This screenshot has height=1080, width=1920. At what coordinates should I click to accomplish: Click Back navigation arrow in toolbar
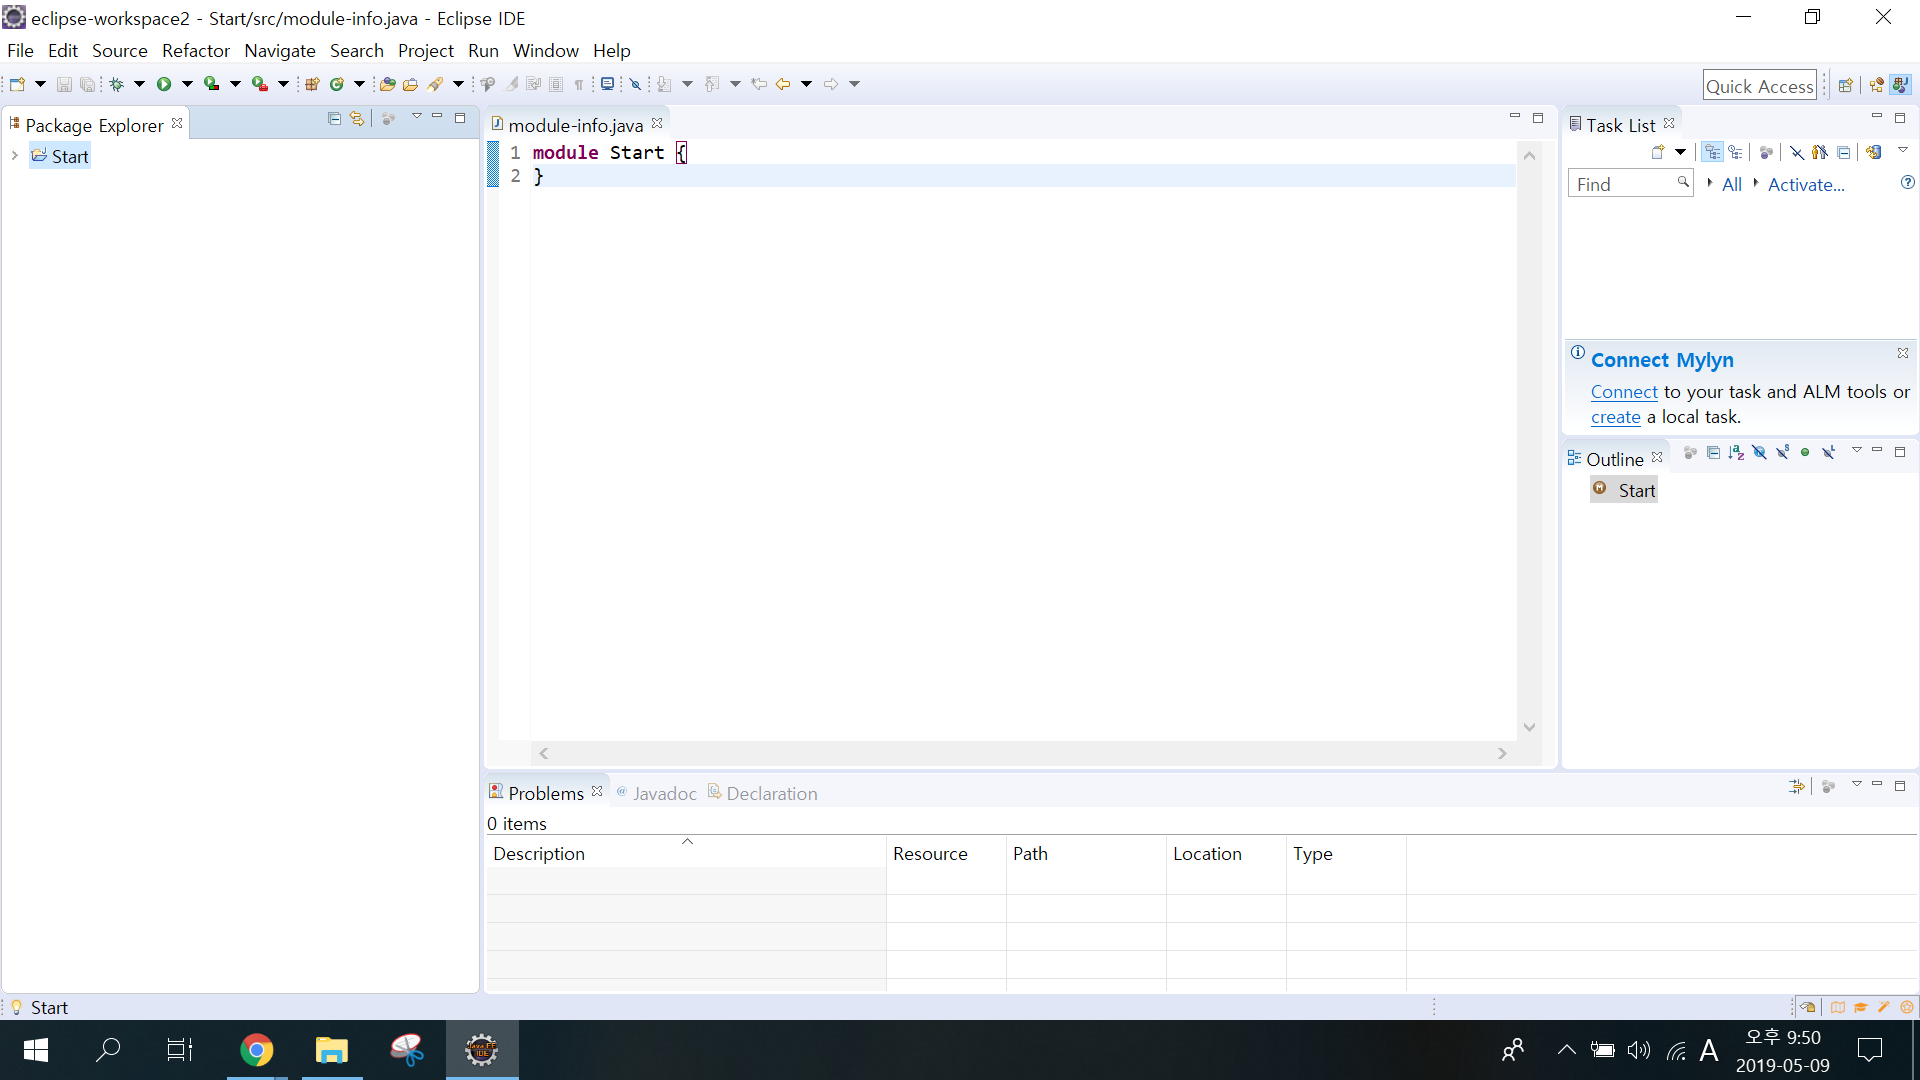783,84
